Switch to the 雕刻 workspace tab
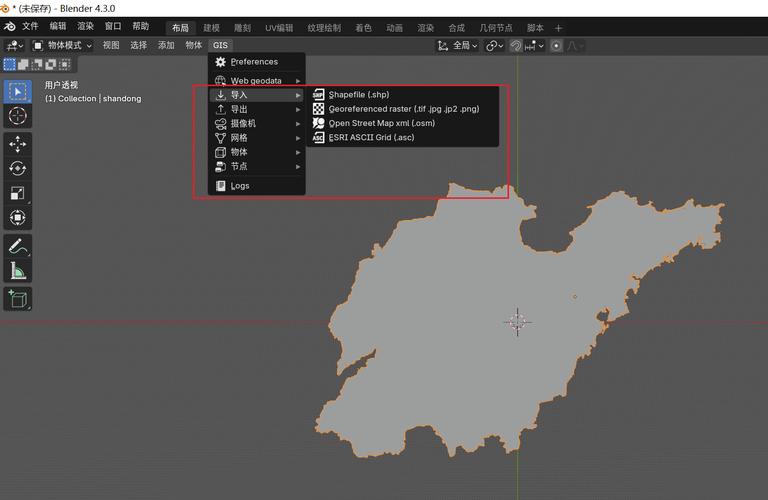This screenshot has height=500, width=768. point(242,28)
